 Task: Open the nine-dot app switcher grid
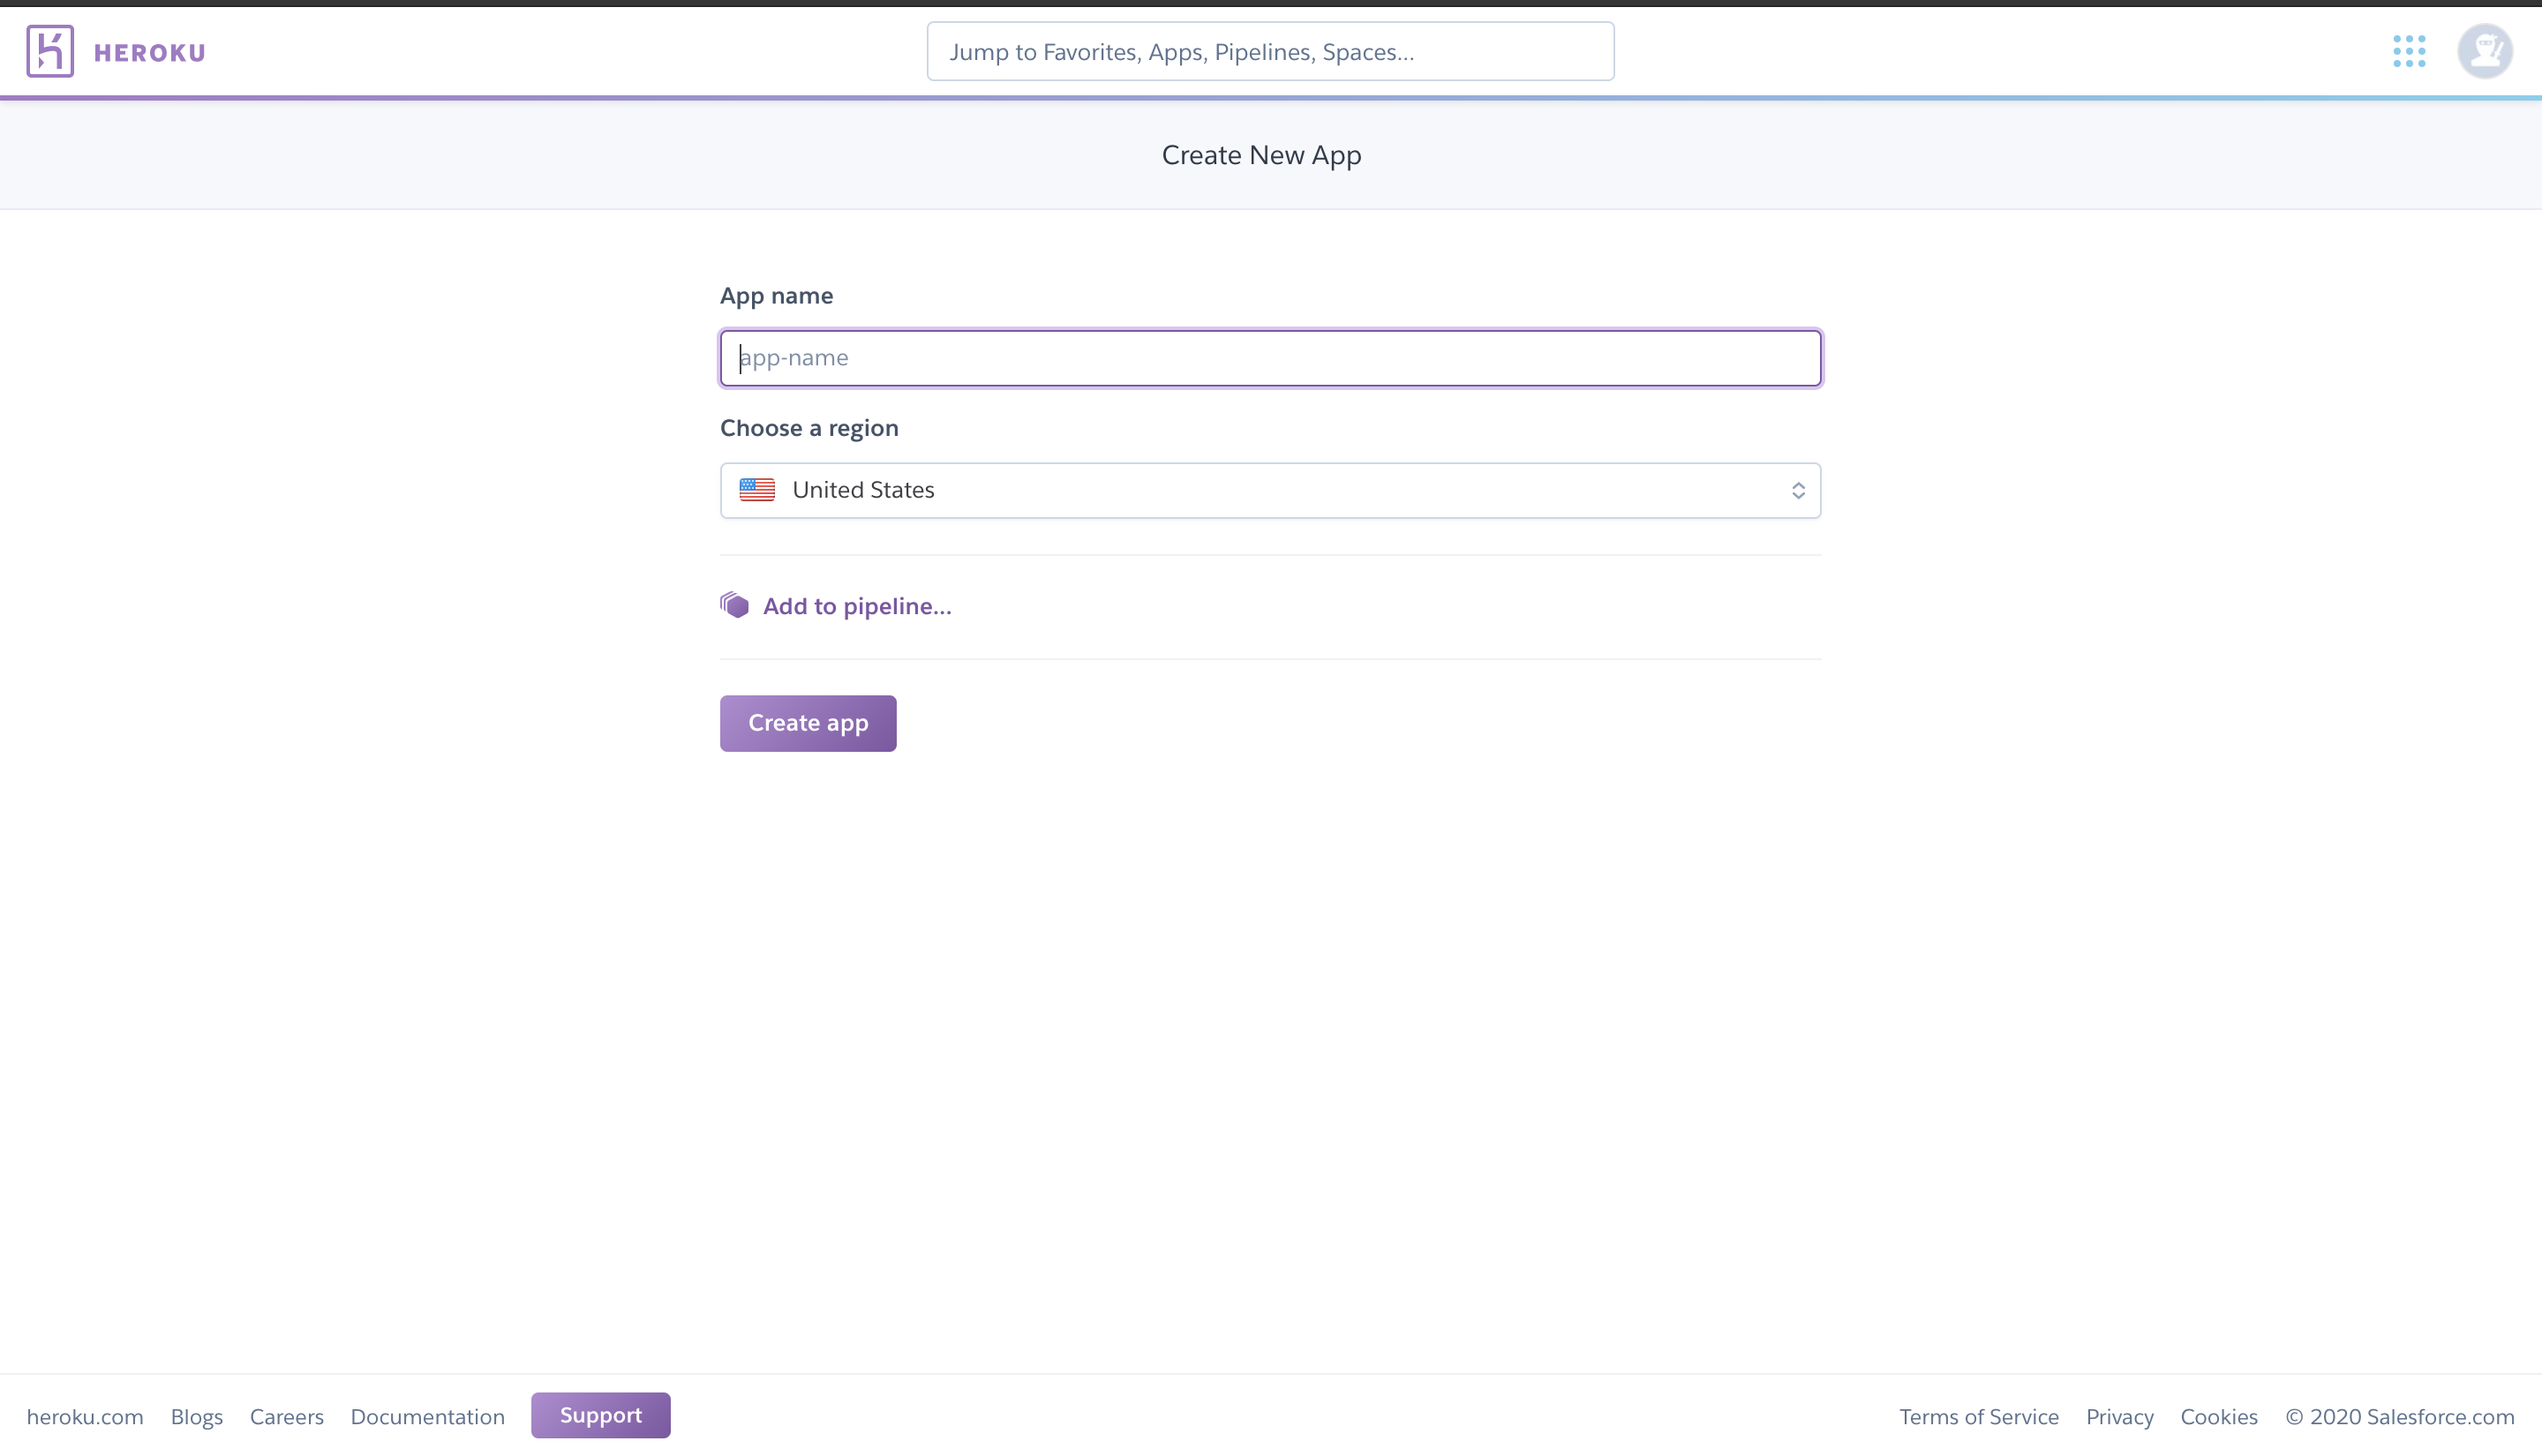pyautogui.click(x=2409, y=51)
